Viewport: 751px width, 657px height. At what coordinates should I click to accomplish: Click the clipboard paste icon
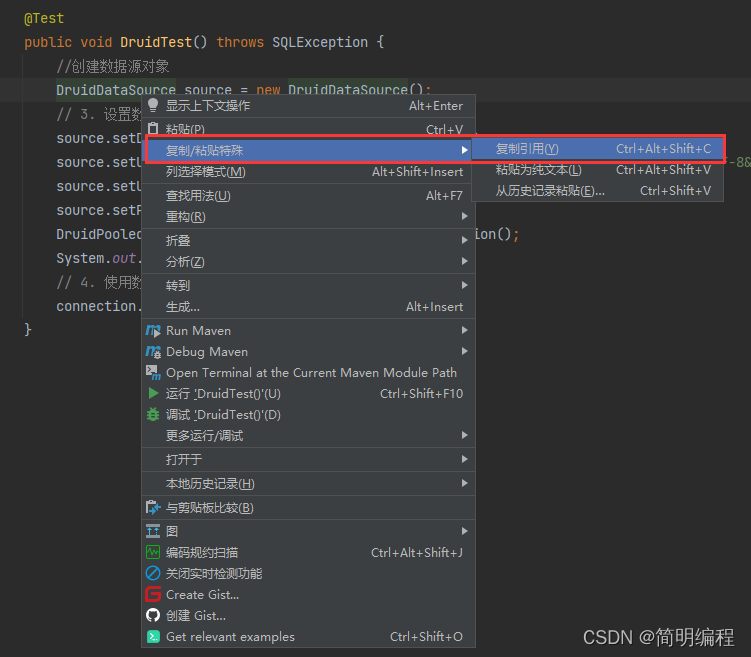point(153,128)
